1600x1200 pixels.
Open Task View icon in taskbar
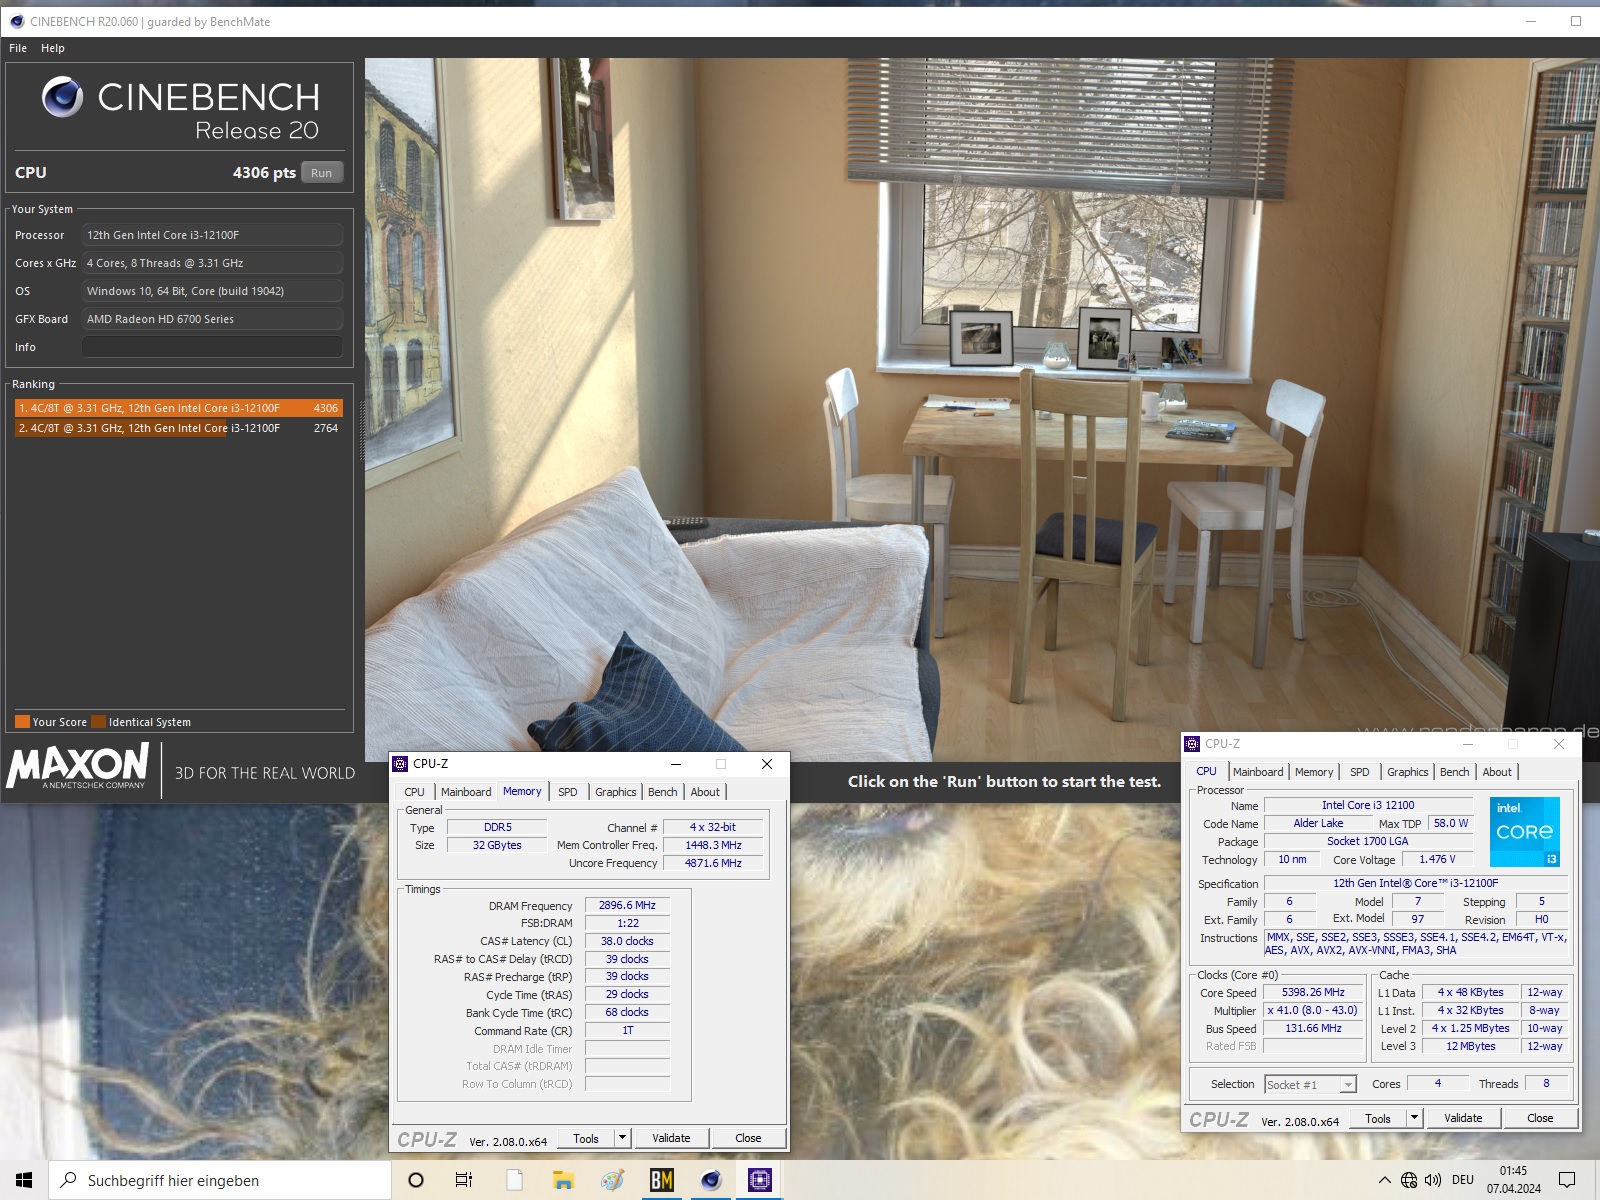[x=464, y=1180]
